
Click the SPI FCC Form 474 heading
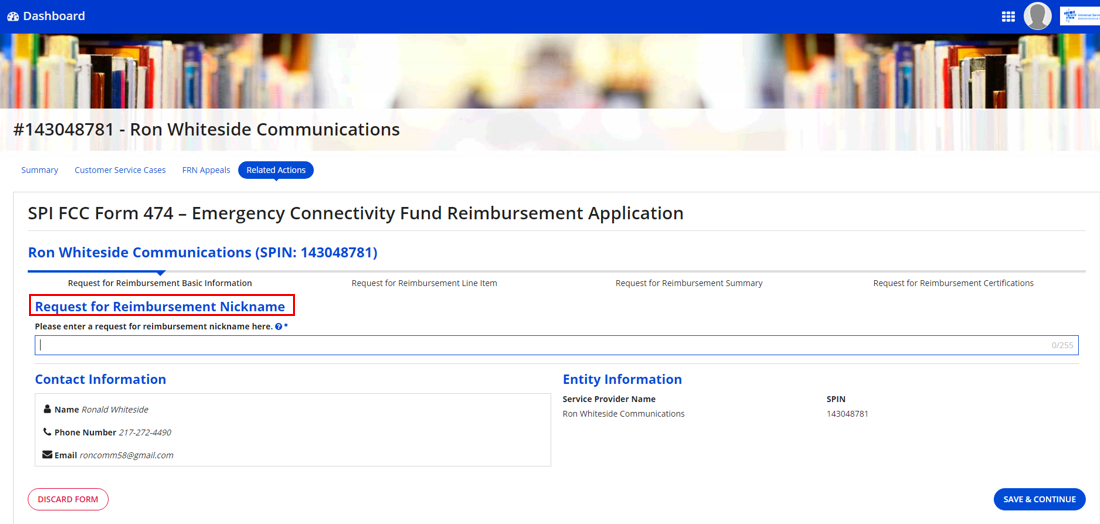356,213
